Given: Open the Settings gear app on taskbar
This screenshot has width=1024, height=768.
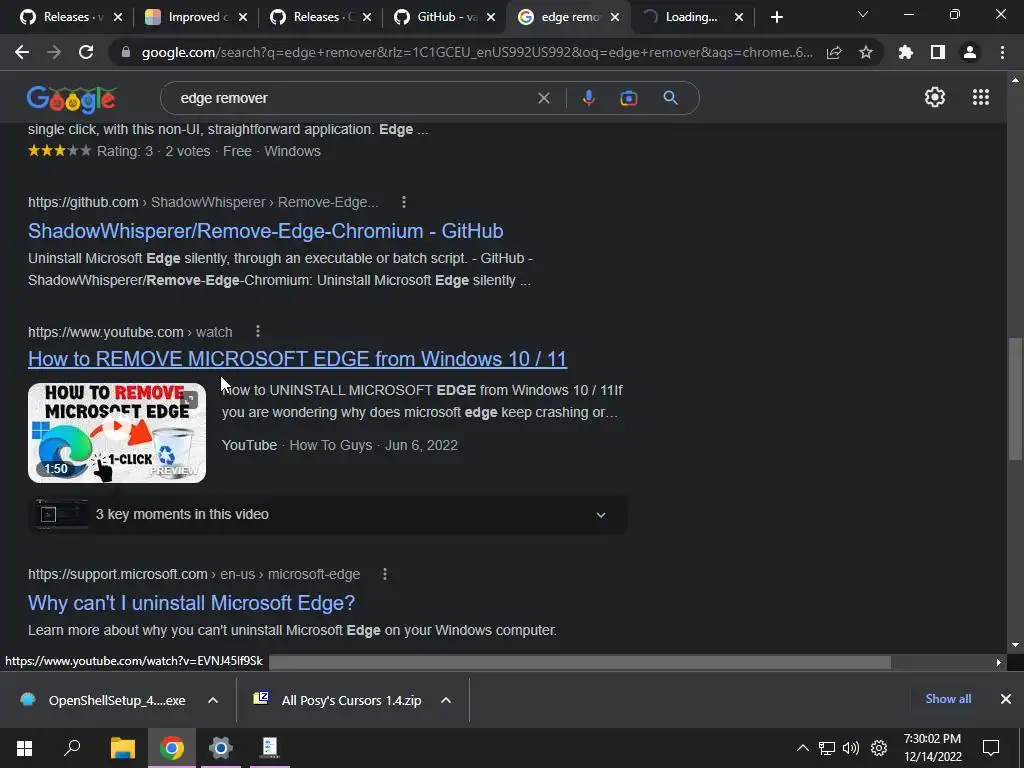Looking at the screenshot, I should tap(221, 748).
